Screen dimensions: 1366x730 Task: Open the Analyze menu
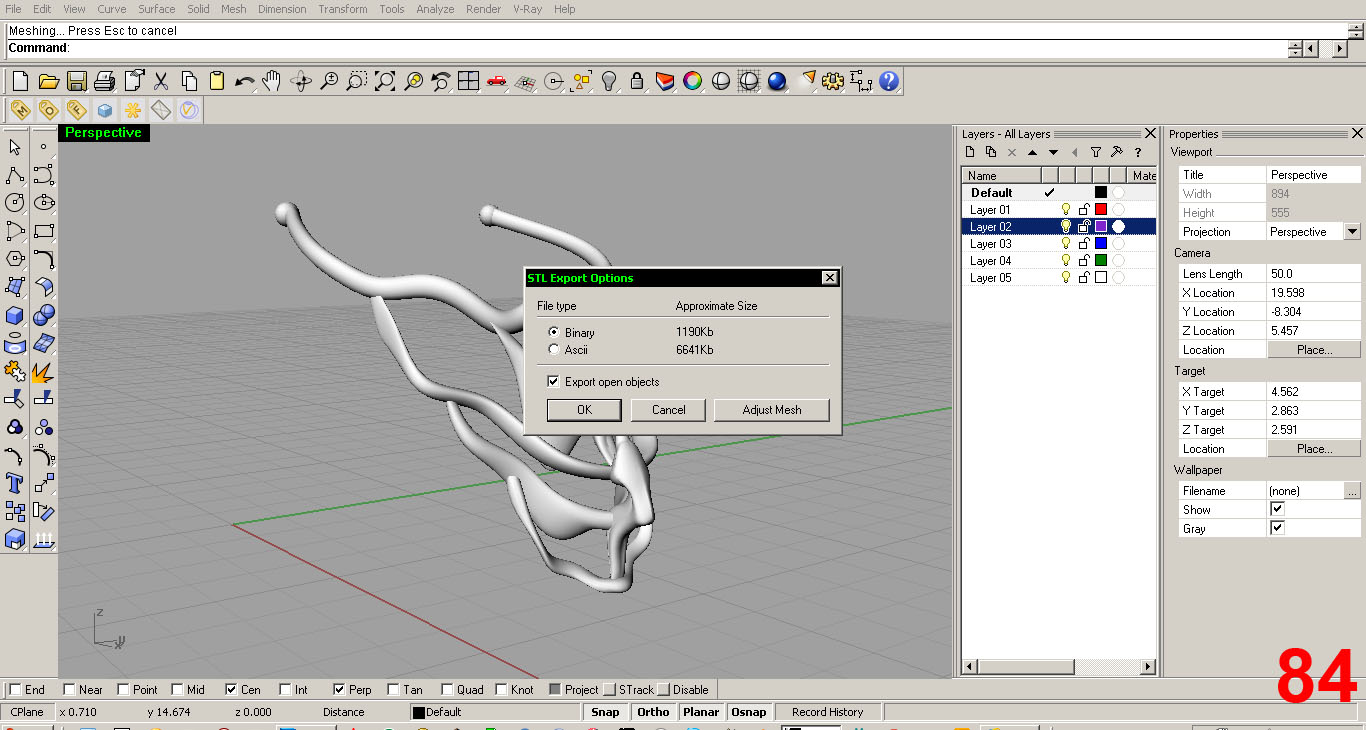435,9
